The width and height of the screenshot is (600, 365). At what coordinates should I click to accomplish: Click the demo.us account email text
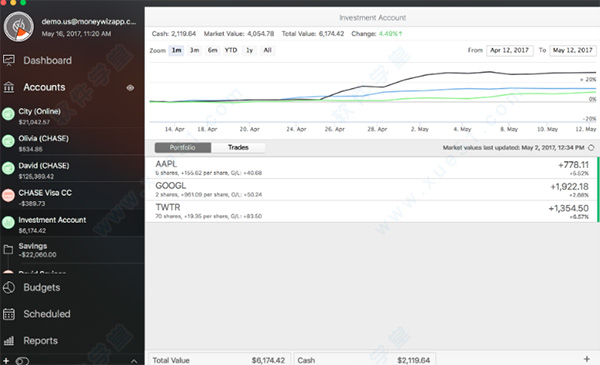click(88, 22)
